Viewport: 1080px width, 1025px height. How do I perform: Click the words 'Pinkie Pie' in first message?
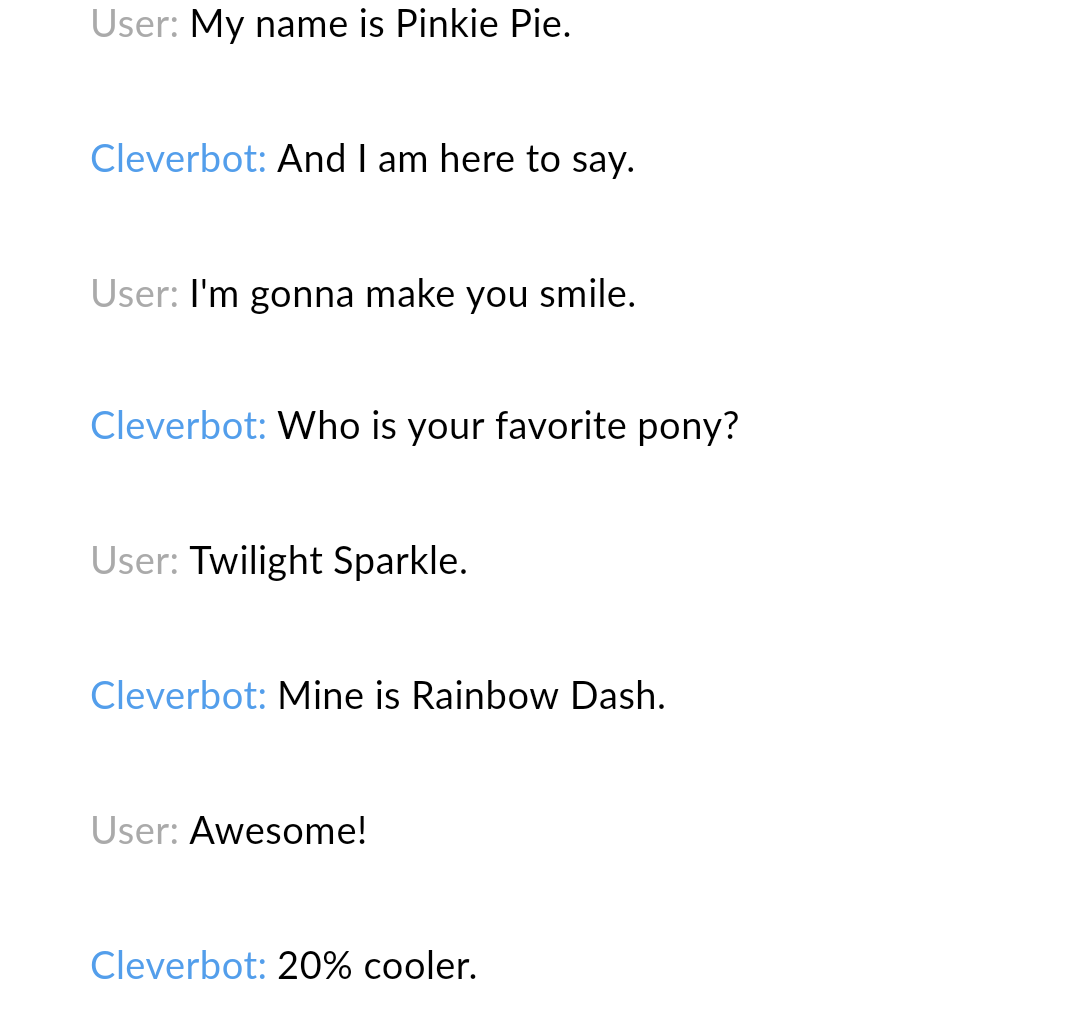483,25
